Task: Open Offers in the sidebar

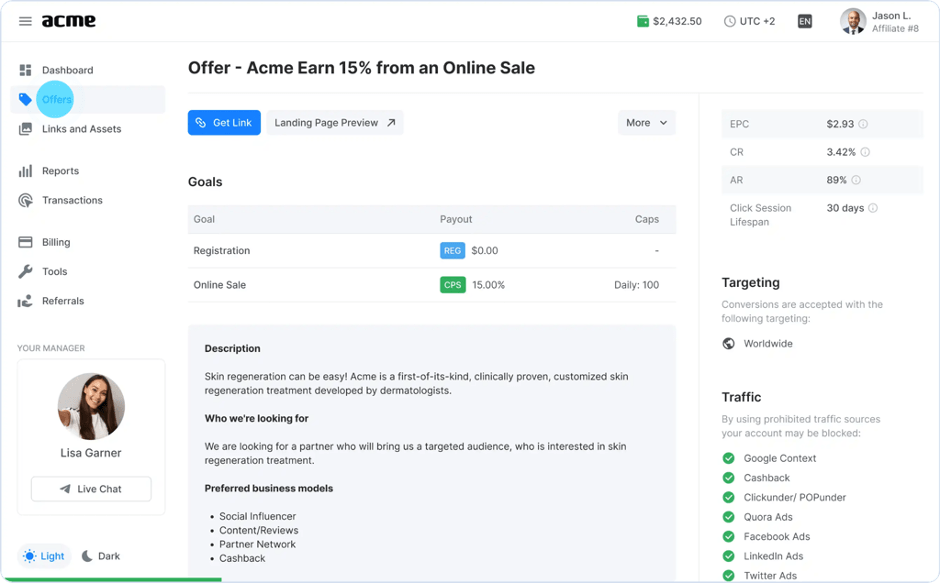Action: [x=88, y=100]
